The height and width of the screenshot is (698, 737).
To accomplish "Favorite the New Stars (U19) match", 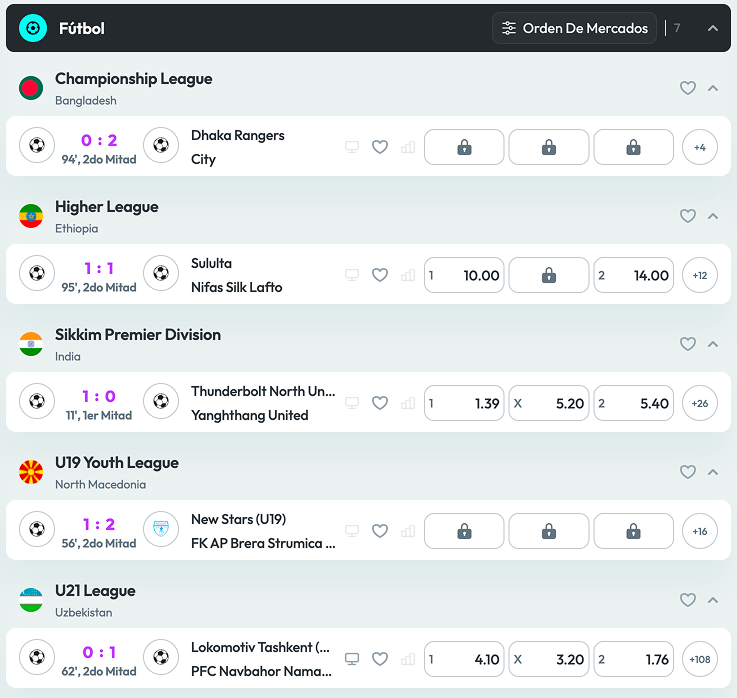I will tap(380, 531).
